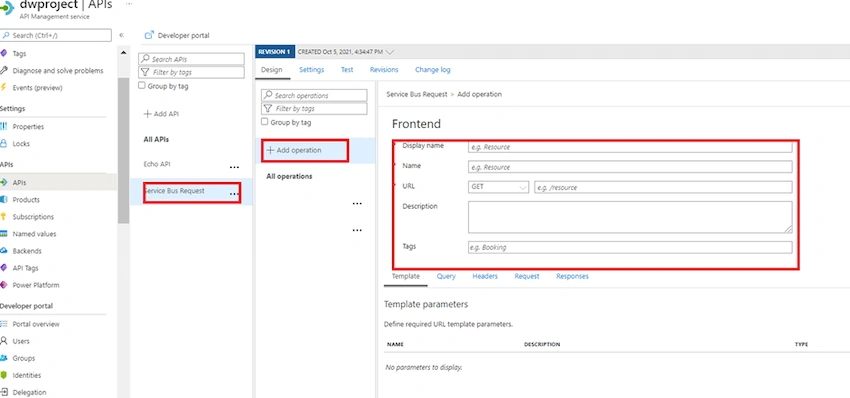This screenshot has height=398, width=850.
Task: Open the second operation ellipsis under All operations
Action: 357,230
